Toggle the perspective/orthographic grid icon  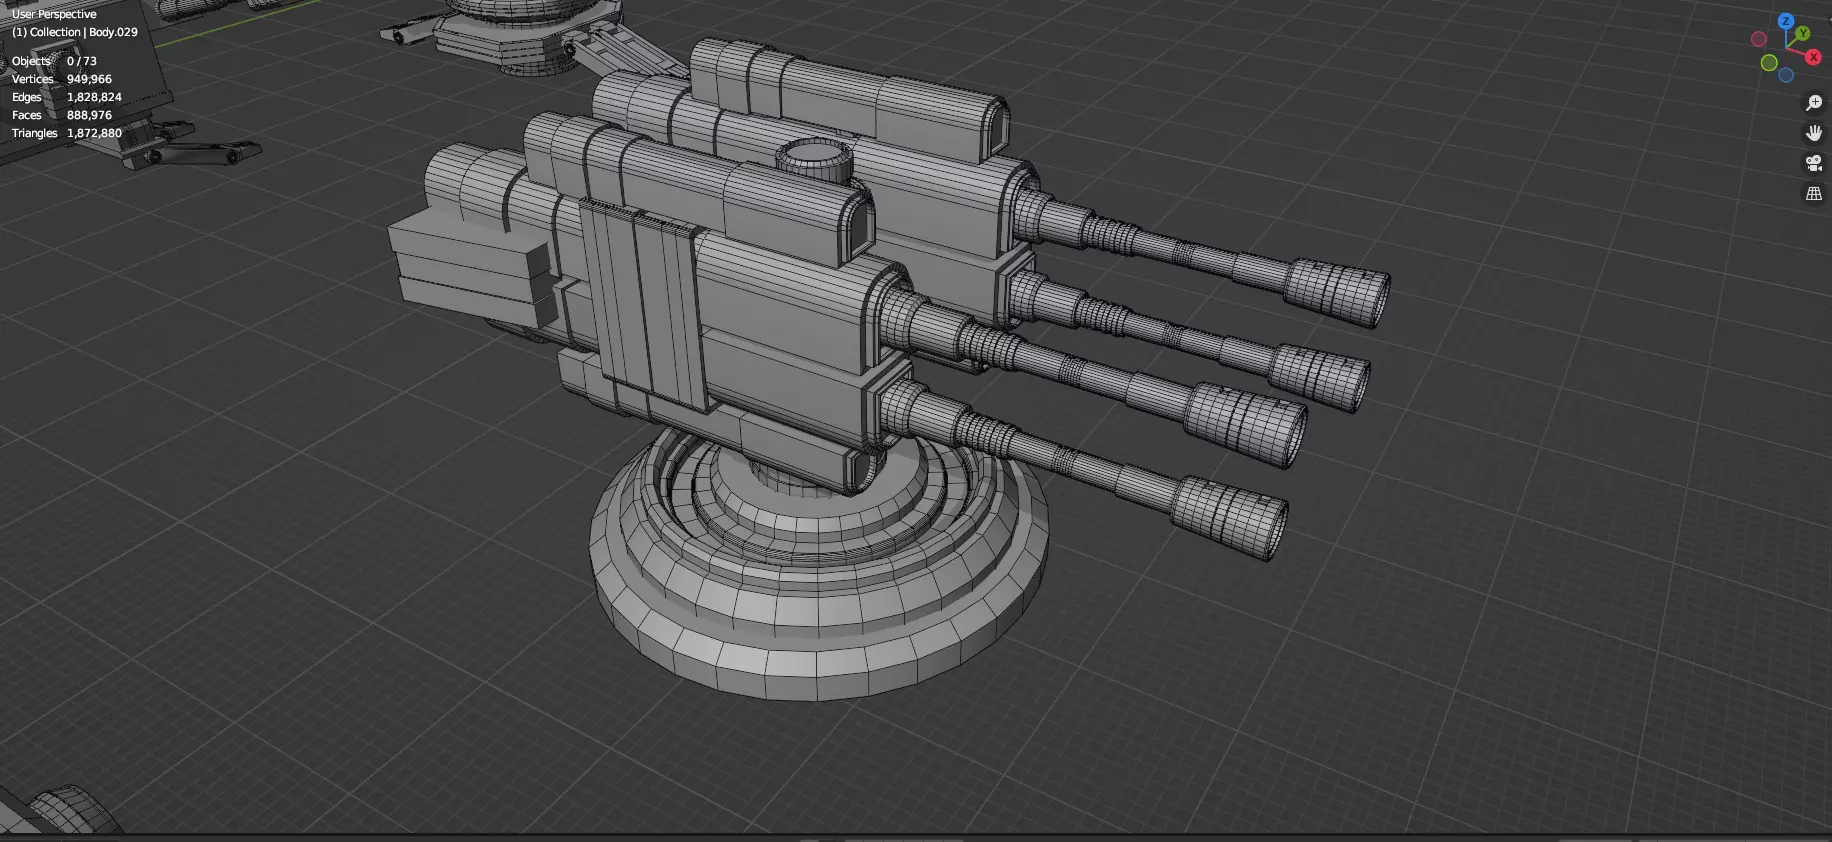(x=1813, y=194)
